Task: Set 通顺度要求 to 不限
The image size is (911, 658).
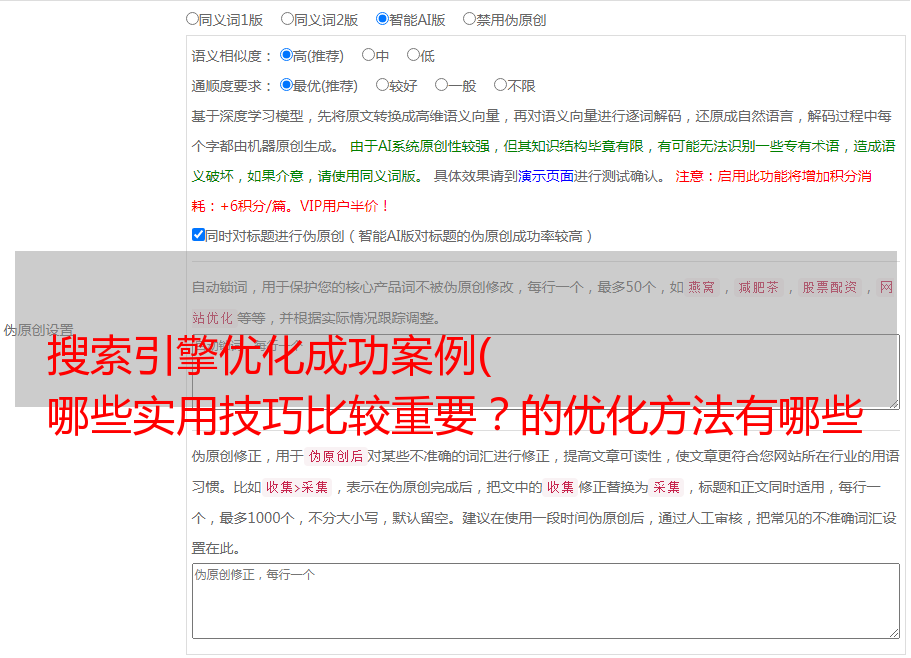Action: (x=500, y=85)
